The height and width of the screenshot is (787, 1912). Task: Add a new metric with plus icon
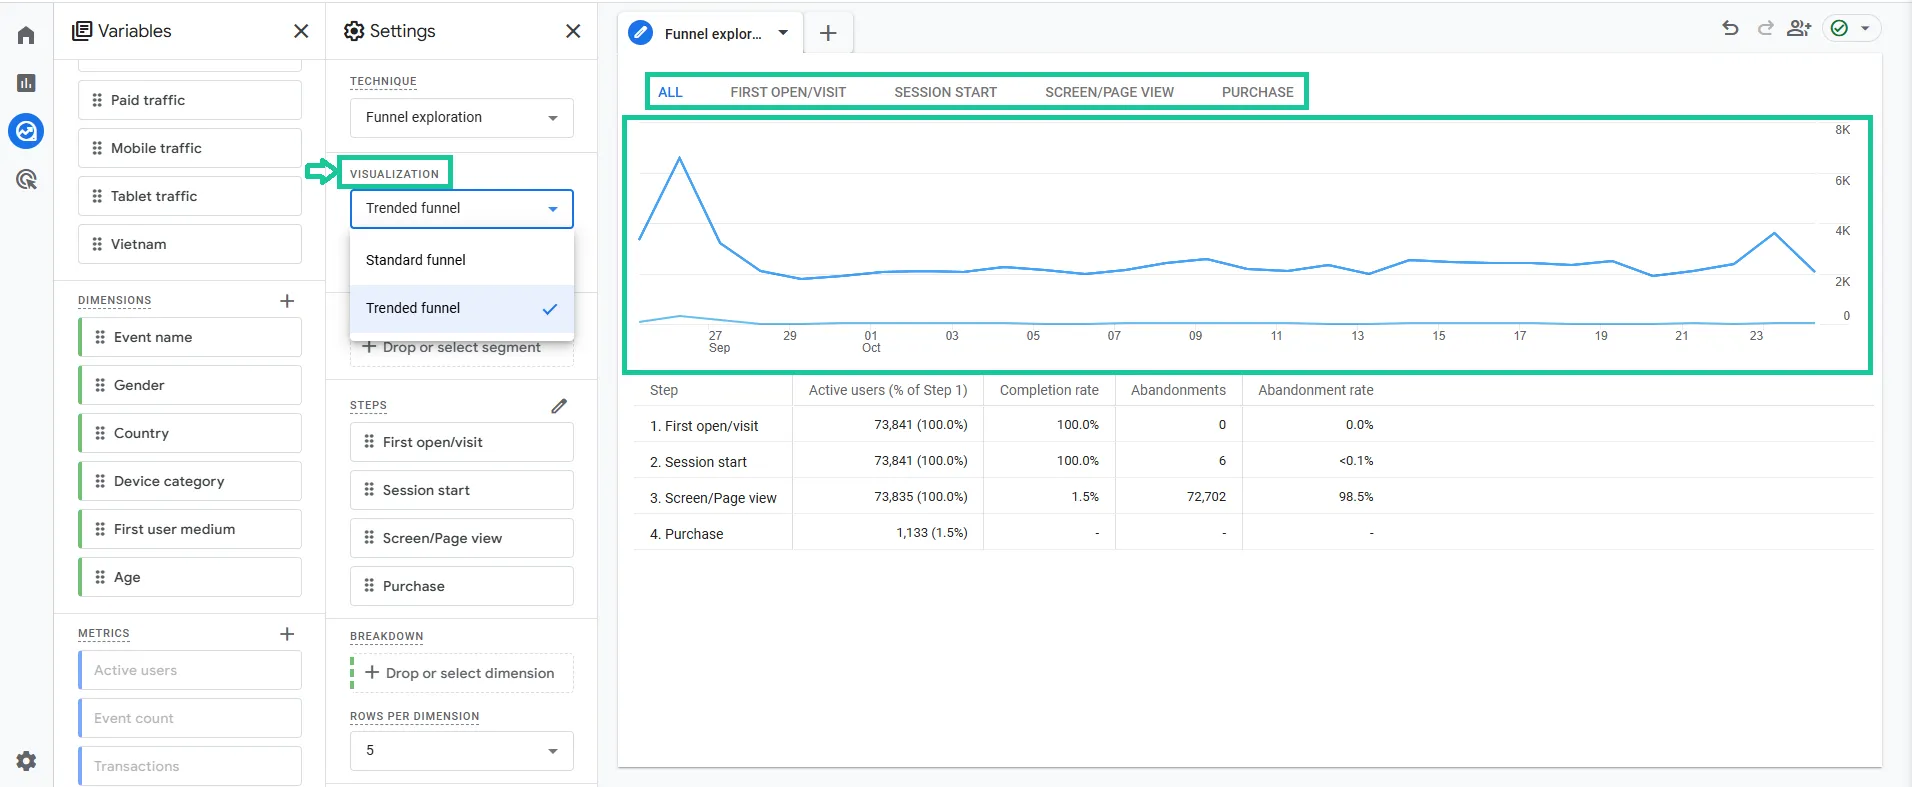(x=287, y=634)
